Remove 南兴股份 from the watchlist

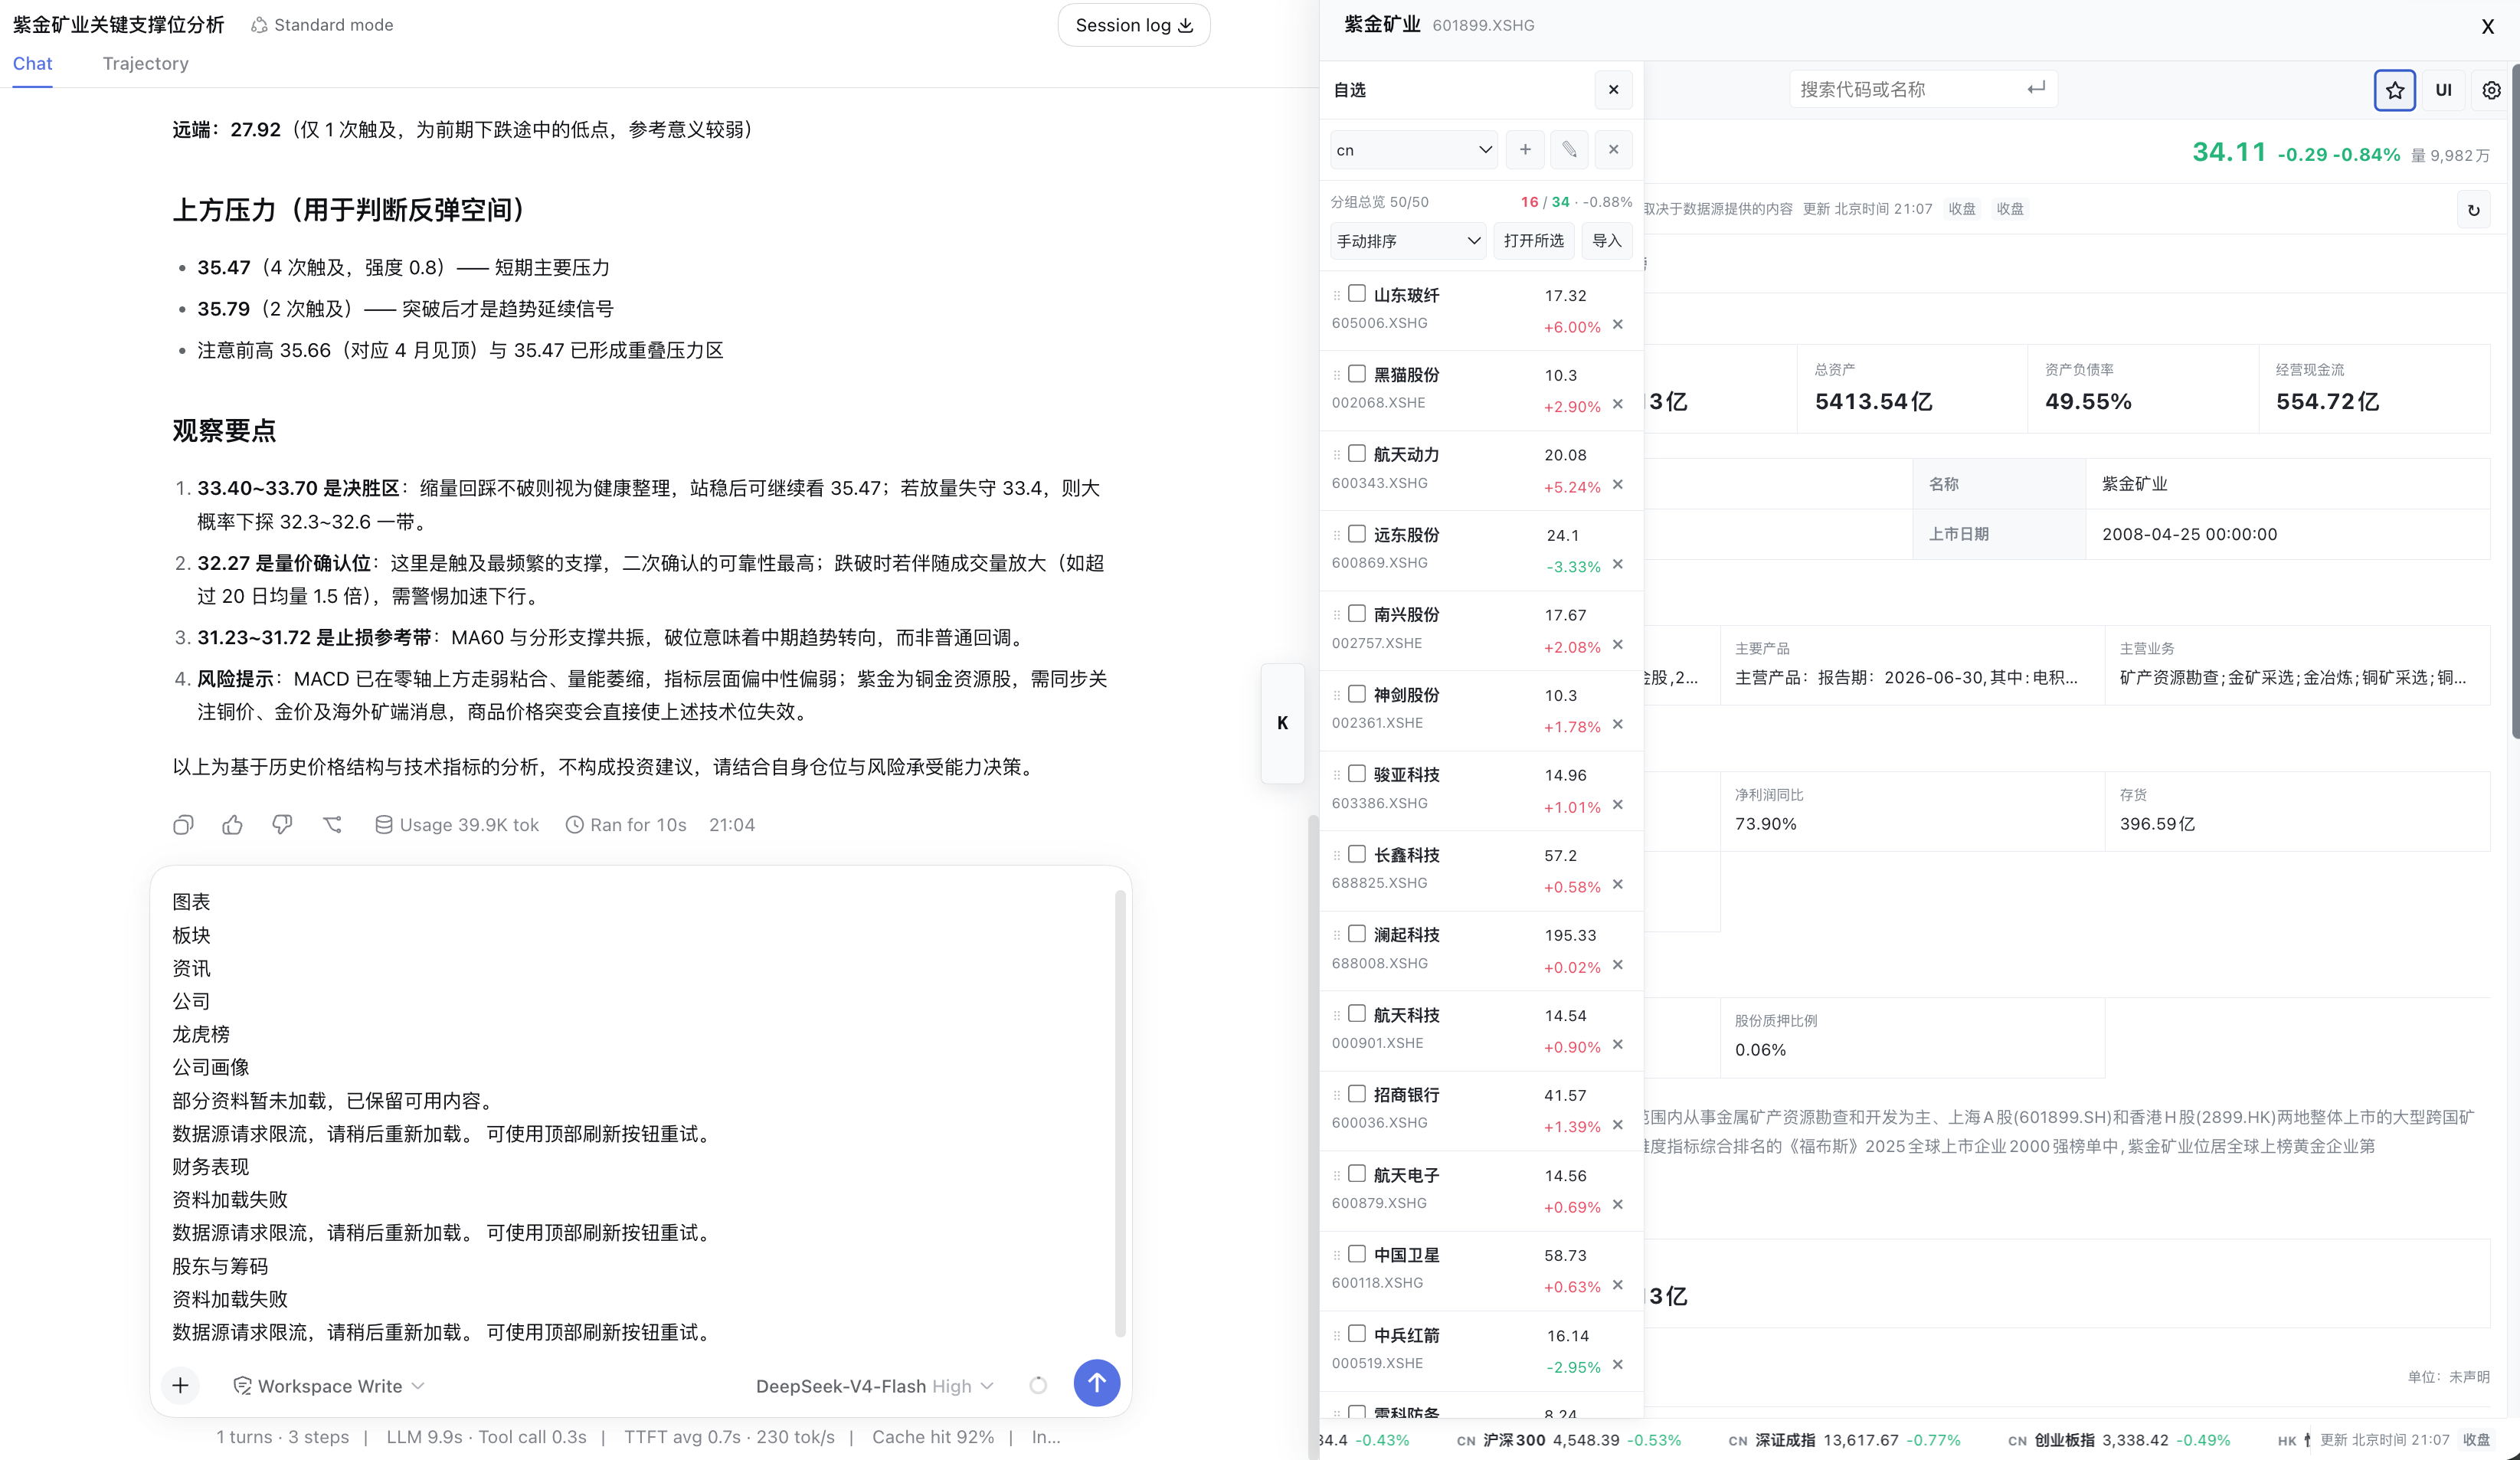(1617, 645)
